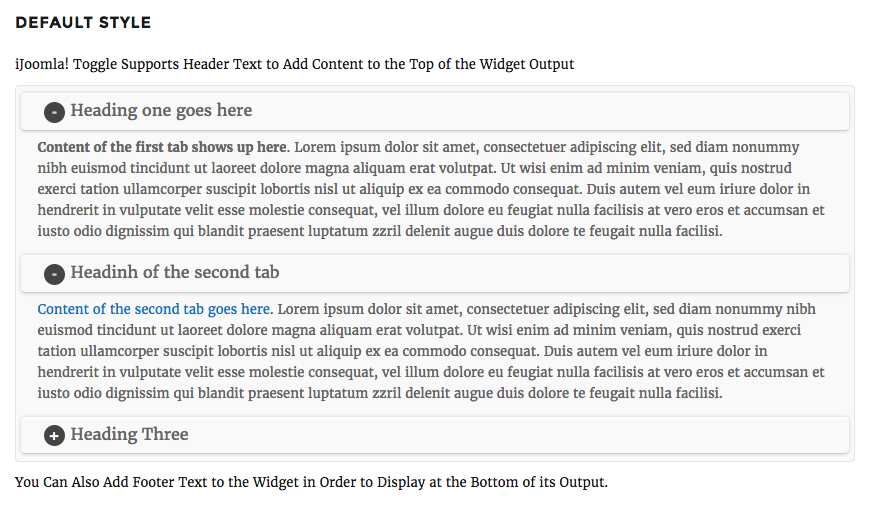
Task: Toggle the 'Headinh of the second tab' title
Action: pos(174,272)
